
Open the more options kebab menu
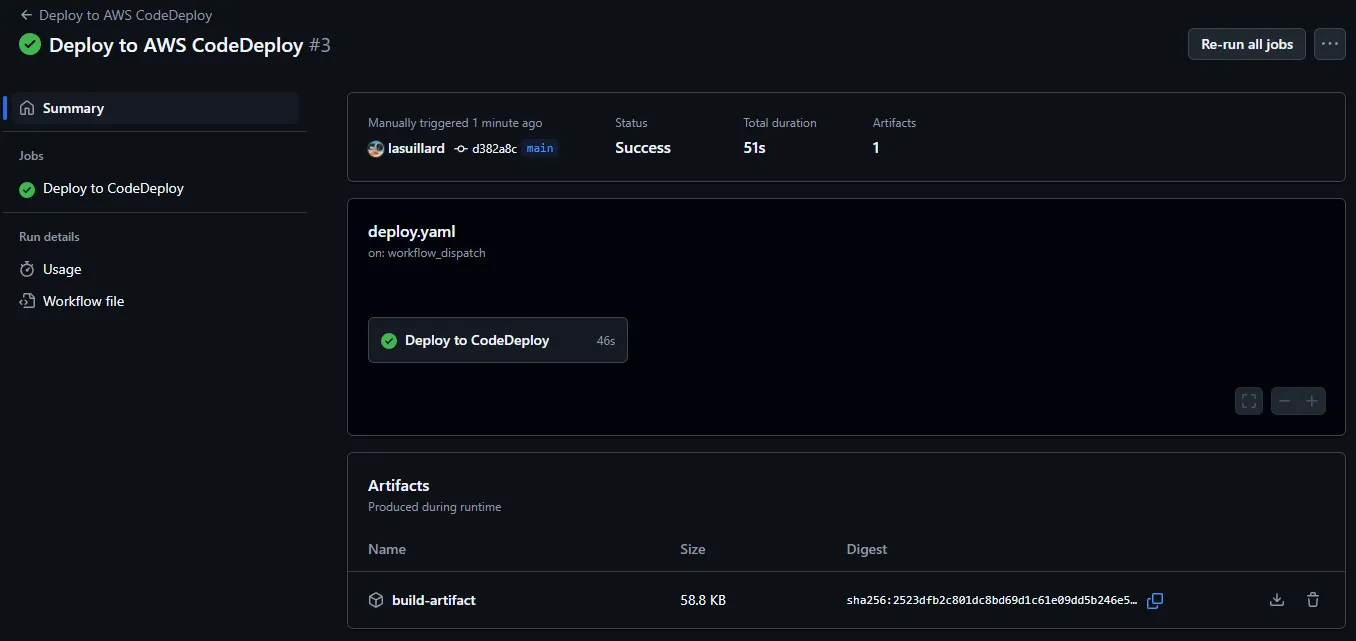click(x=1330, y=44)
